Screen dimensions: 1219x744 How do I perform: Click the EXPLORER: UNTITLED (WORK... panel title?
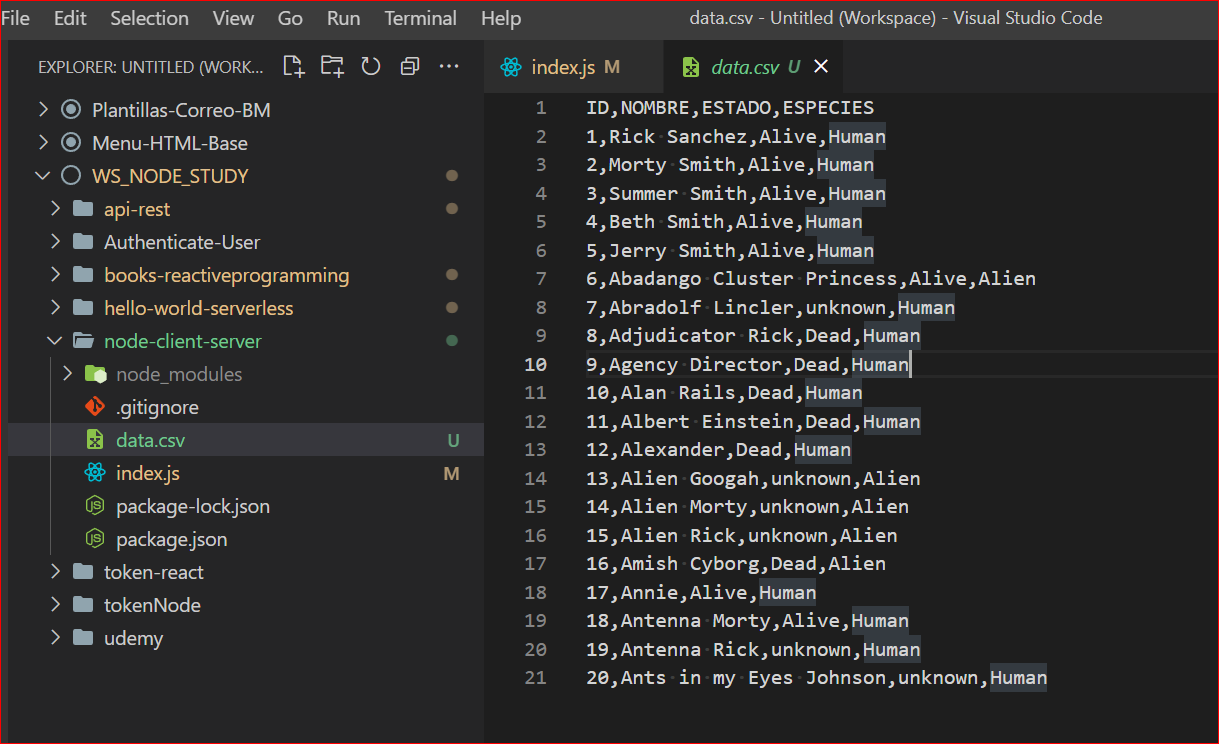[151, 67]
